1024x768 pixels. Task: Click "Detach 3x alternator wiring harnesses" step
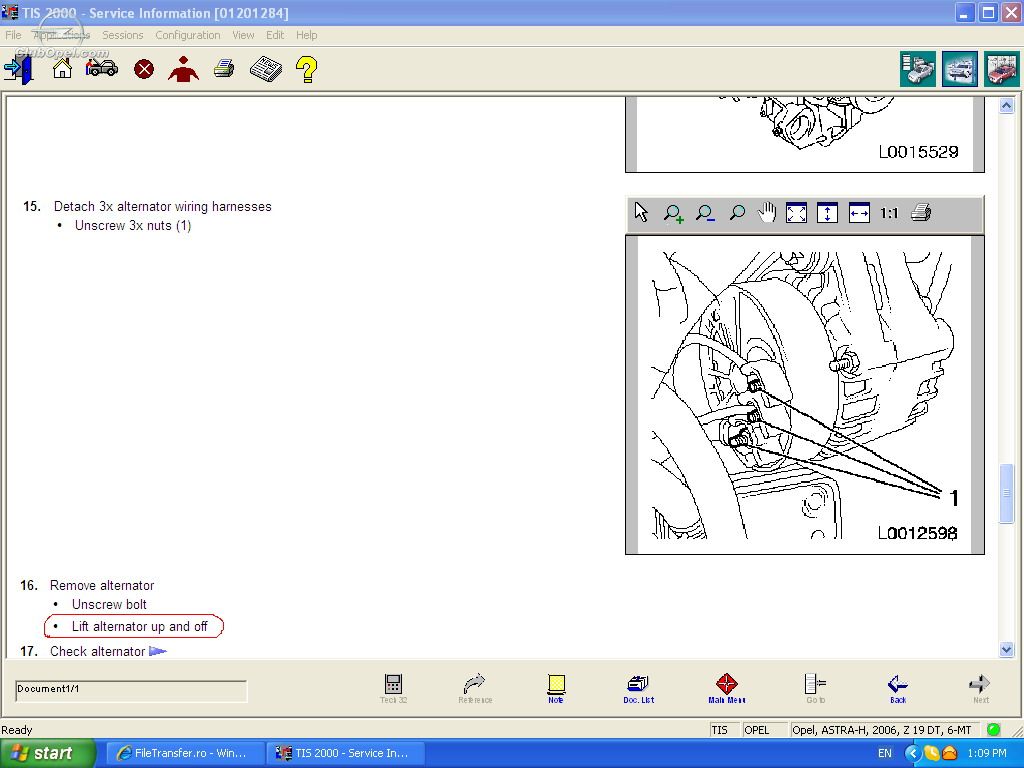click(x=163, y=206)
